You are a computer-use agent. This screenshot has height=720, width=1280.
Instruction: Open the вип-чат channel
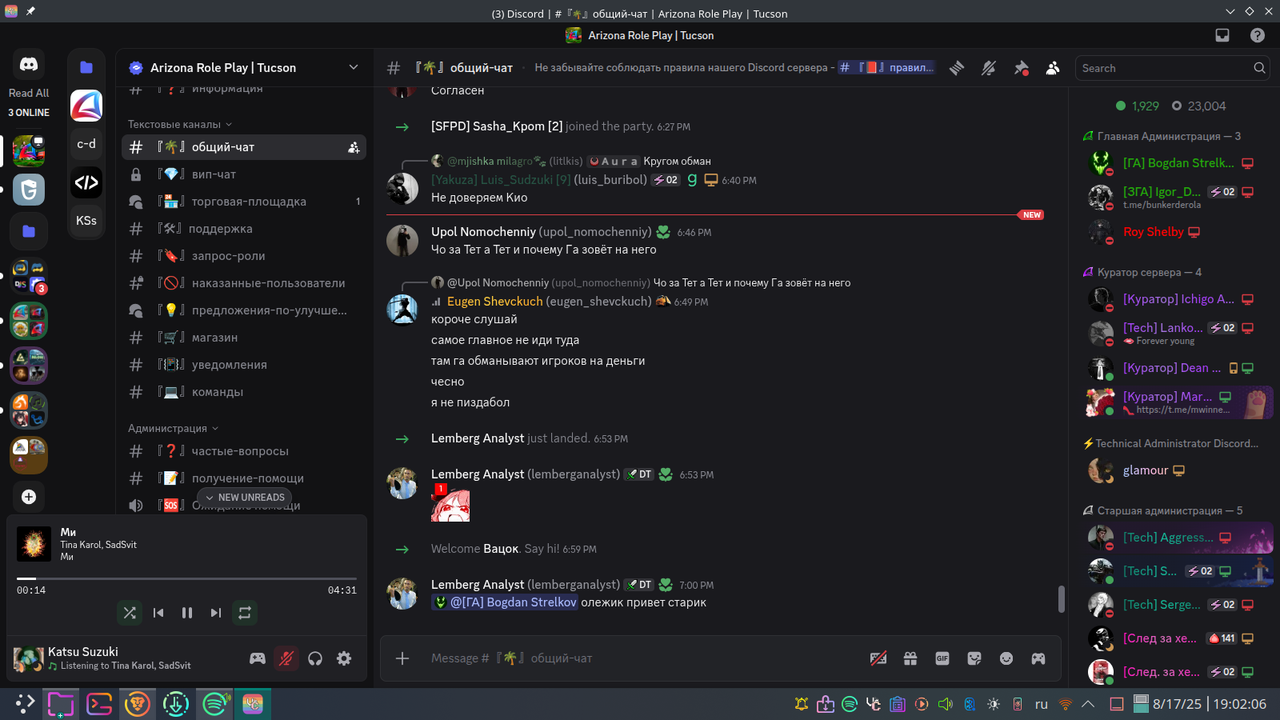pos(244,174)
